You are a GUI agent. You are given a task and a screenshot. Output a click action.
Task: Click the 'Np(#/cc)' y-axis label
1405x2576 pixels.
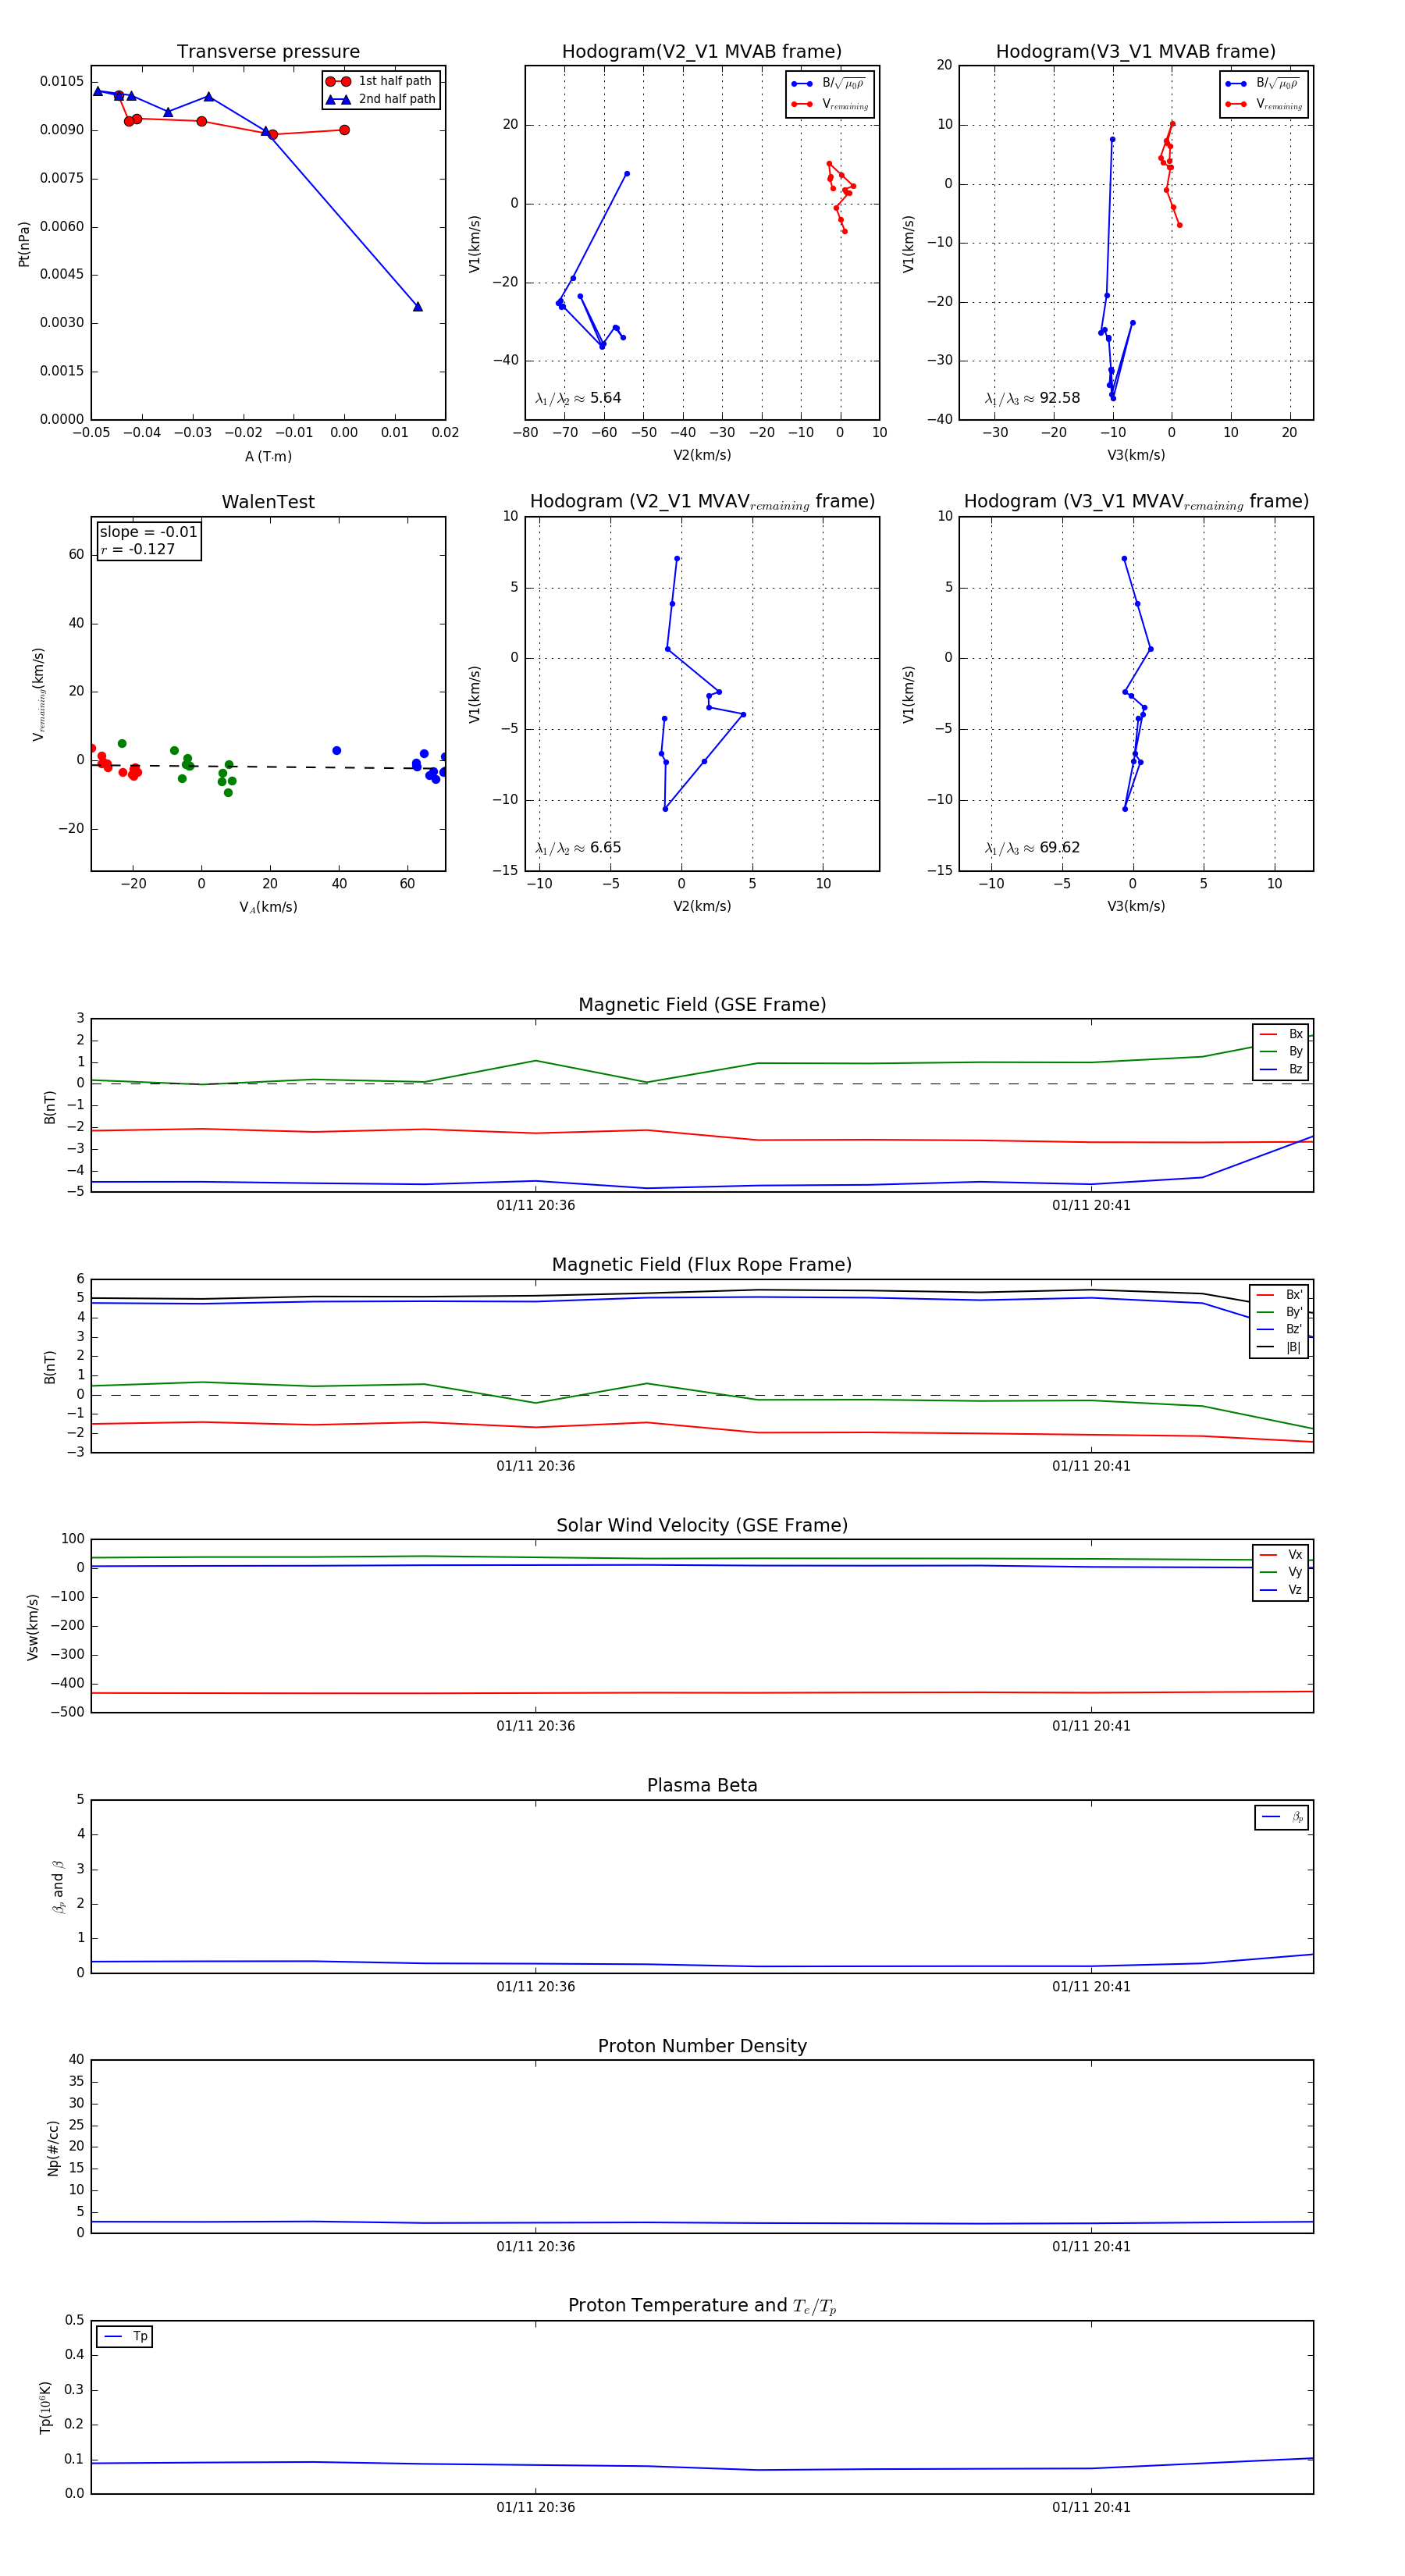(x=53, y=2148)
